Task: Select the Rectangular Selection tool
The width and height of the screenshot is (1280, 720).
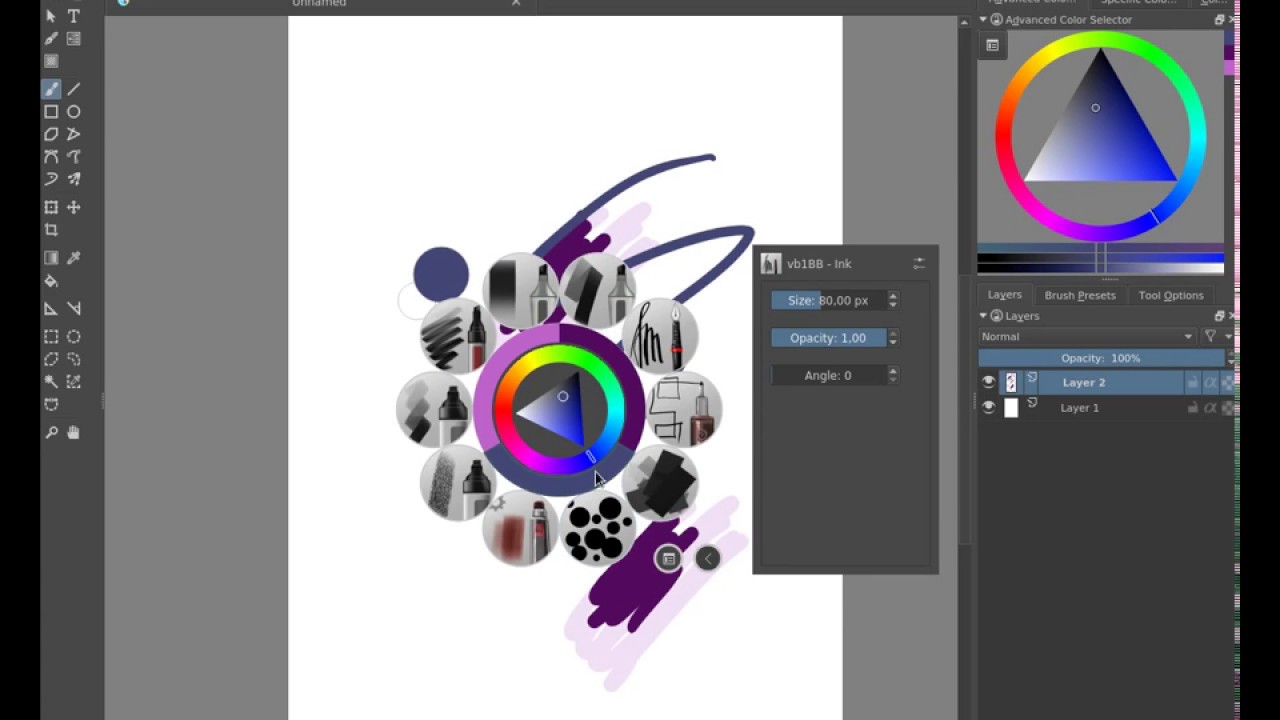Action: point(51,337)
